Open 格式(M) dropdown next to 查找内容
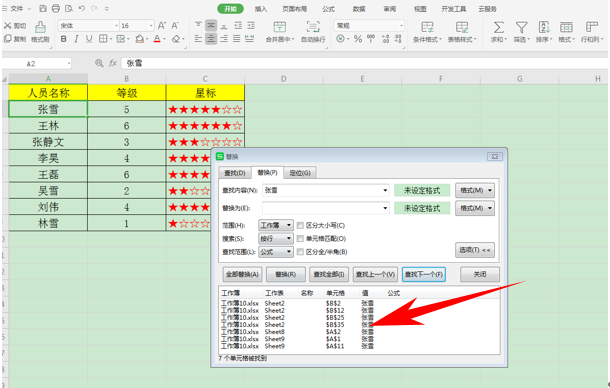 (x=475, y=190)
